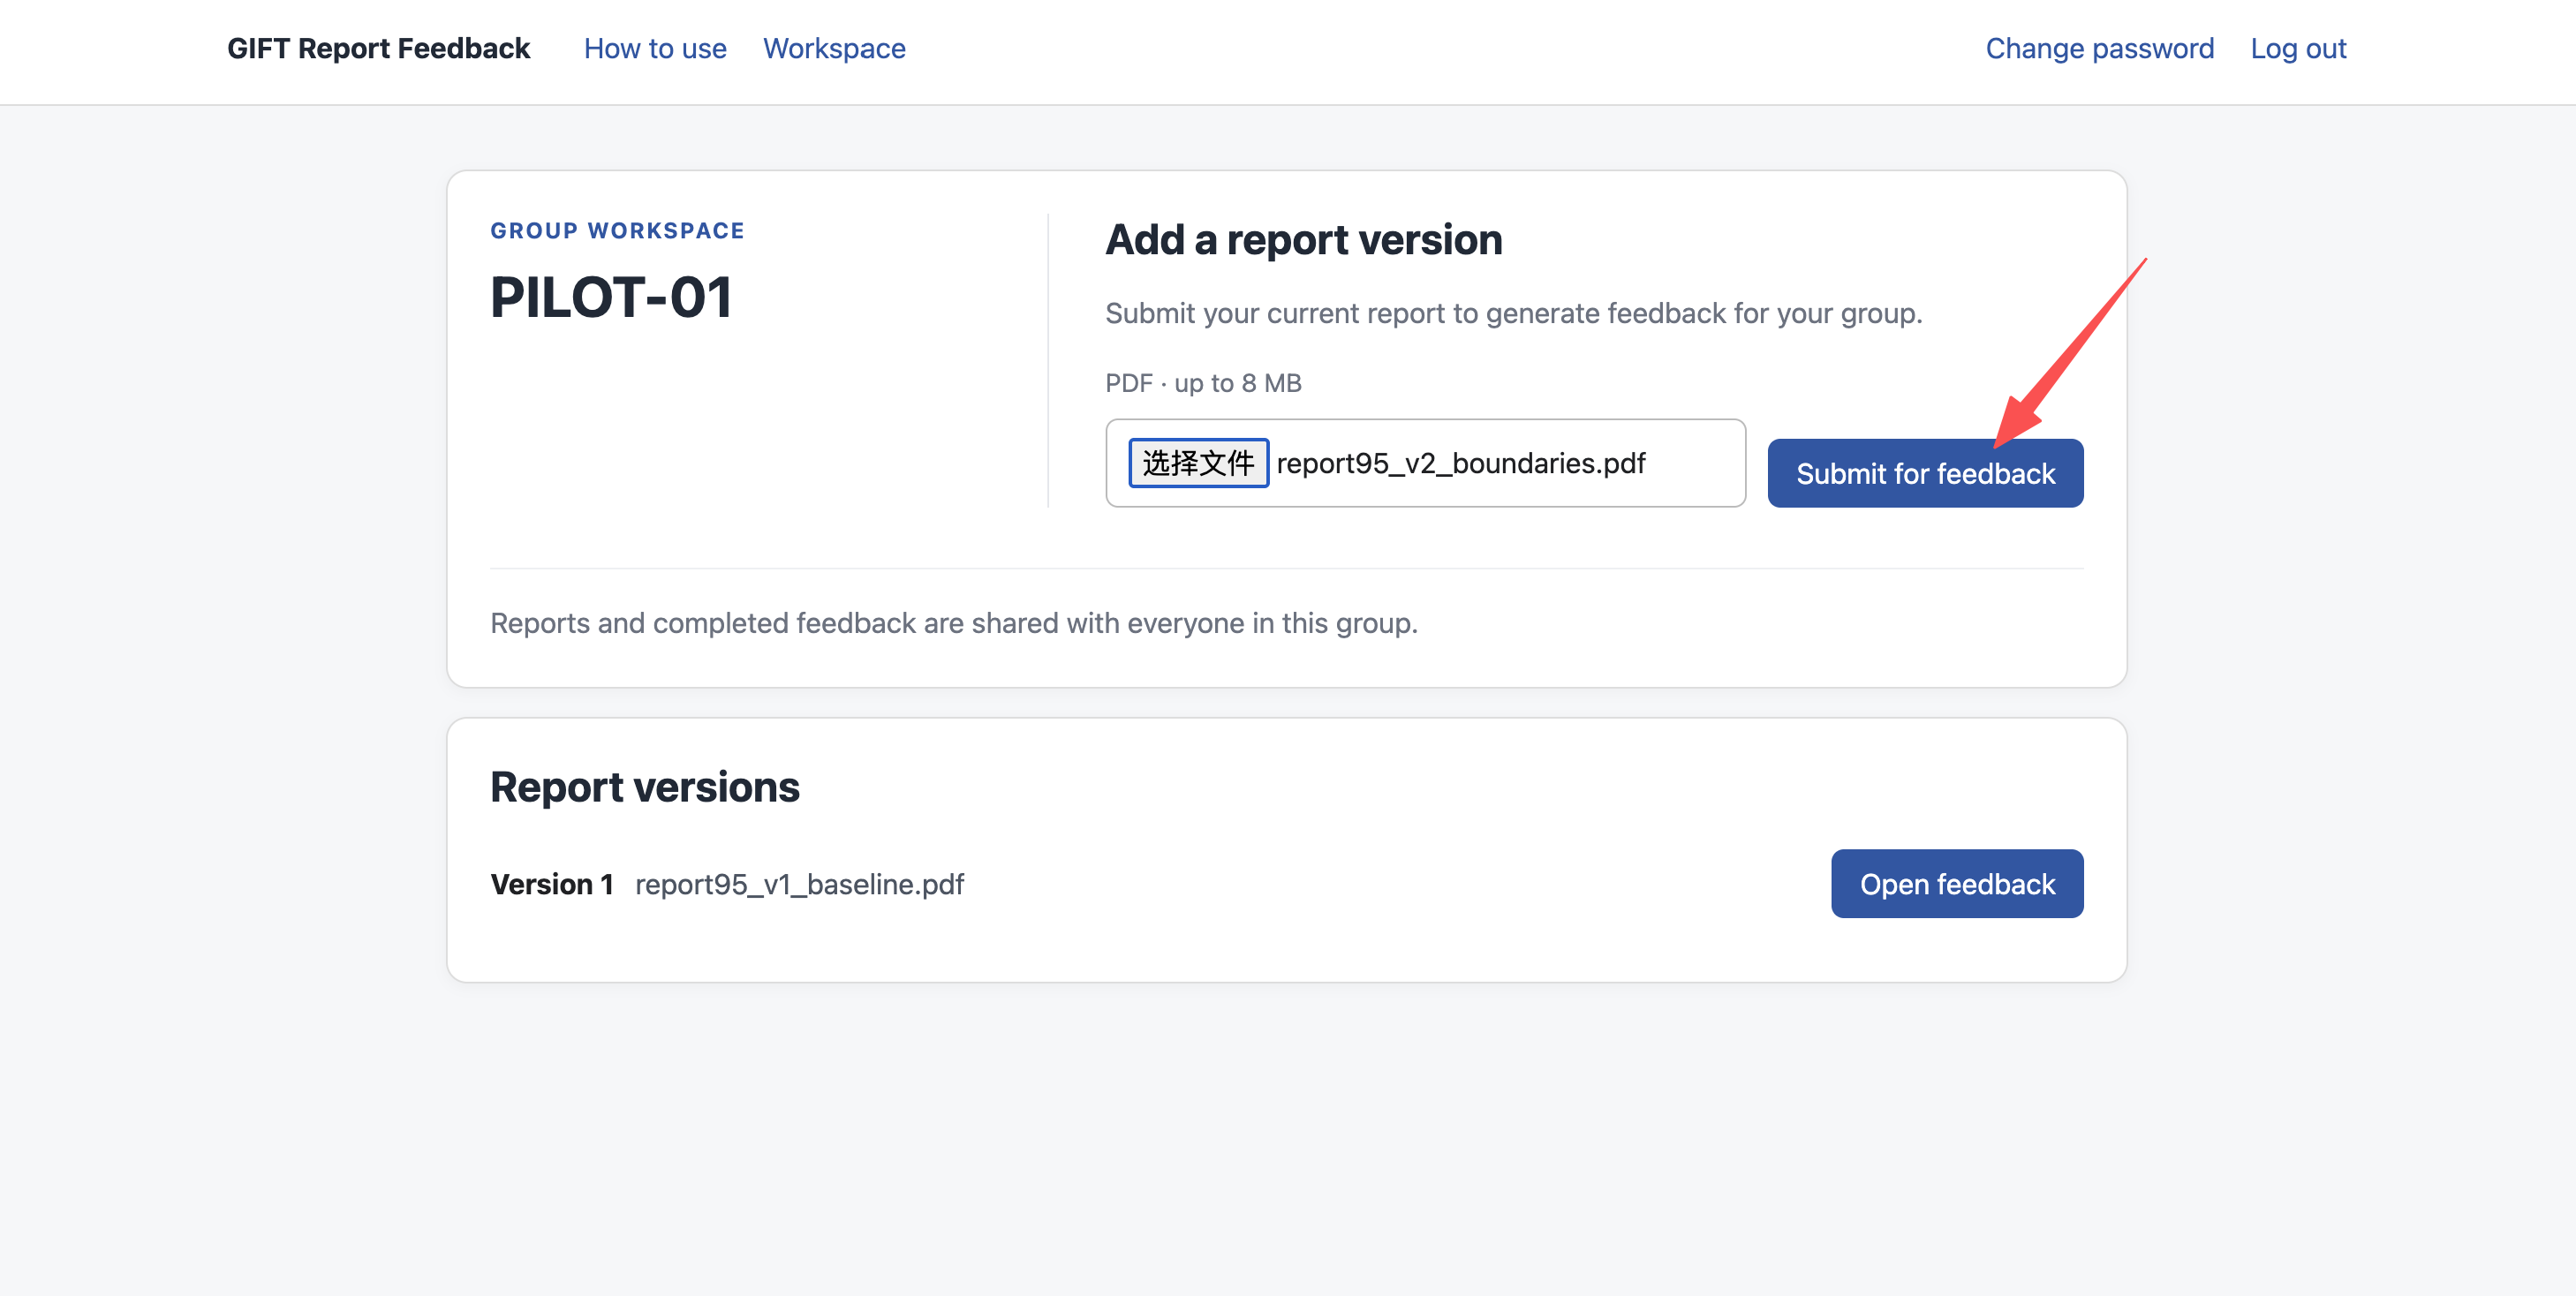Click the Change password link
The width and height of the screenshot is (2576, 1296).
(x=2099, y=48)
